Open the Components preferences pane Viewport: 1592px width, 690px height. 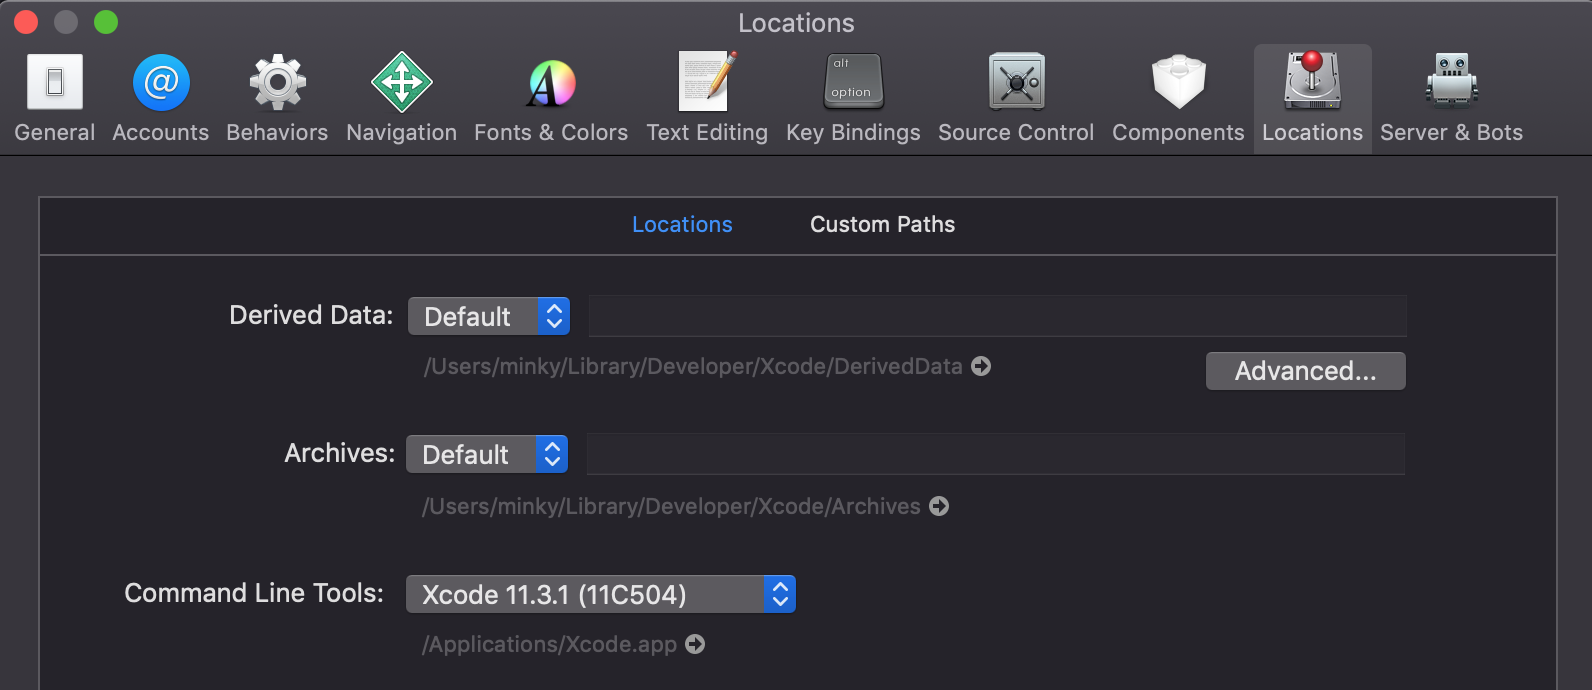point(1178,98)
